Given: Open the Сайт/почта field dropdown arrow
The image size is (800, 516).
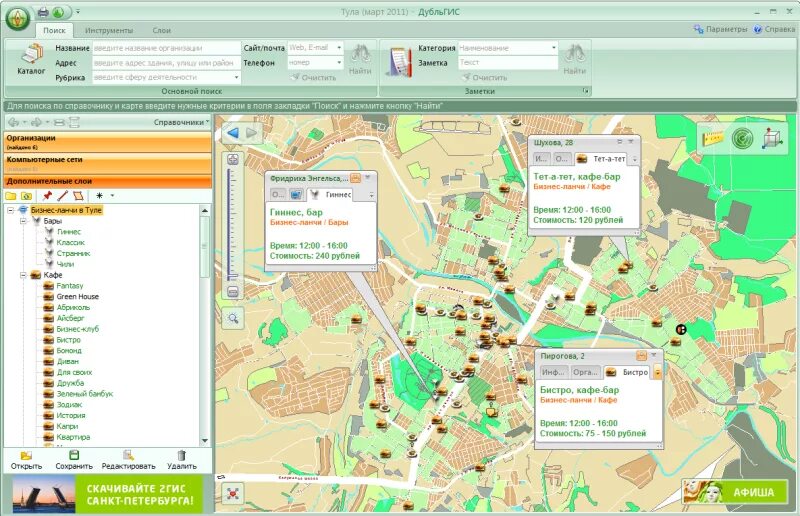Looking at the screenshot, I should click(x=339, y=47).
